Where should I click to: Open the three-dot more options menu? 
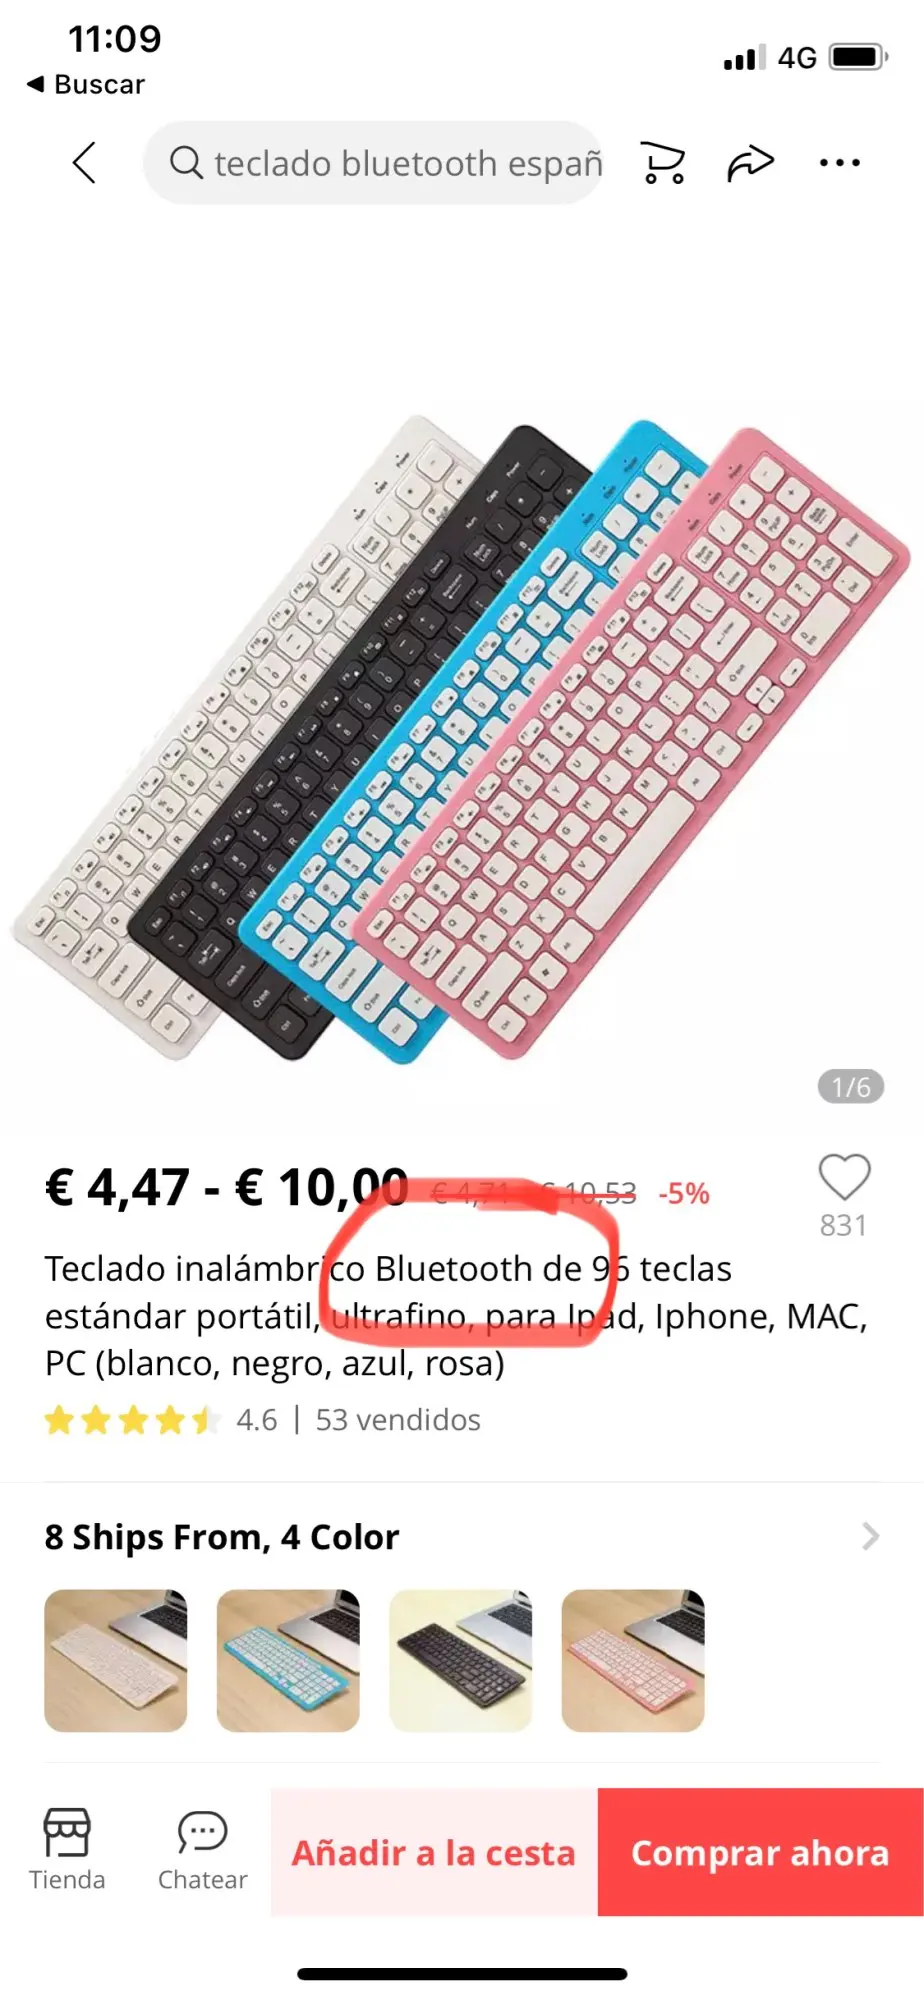tap(839, 162)
